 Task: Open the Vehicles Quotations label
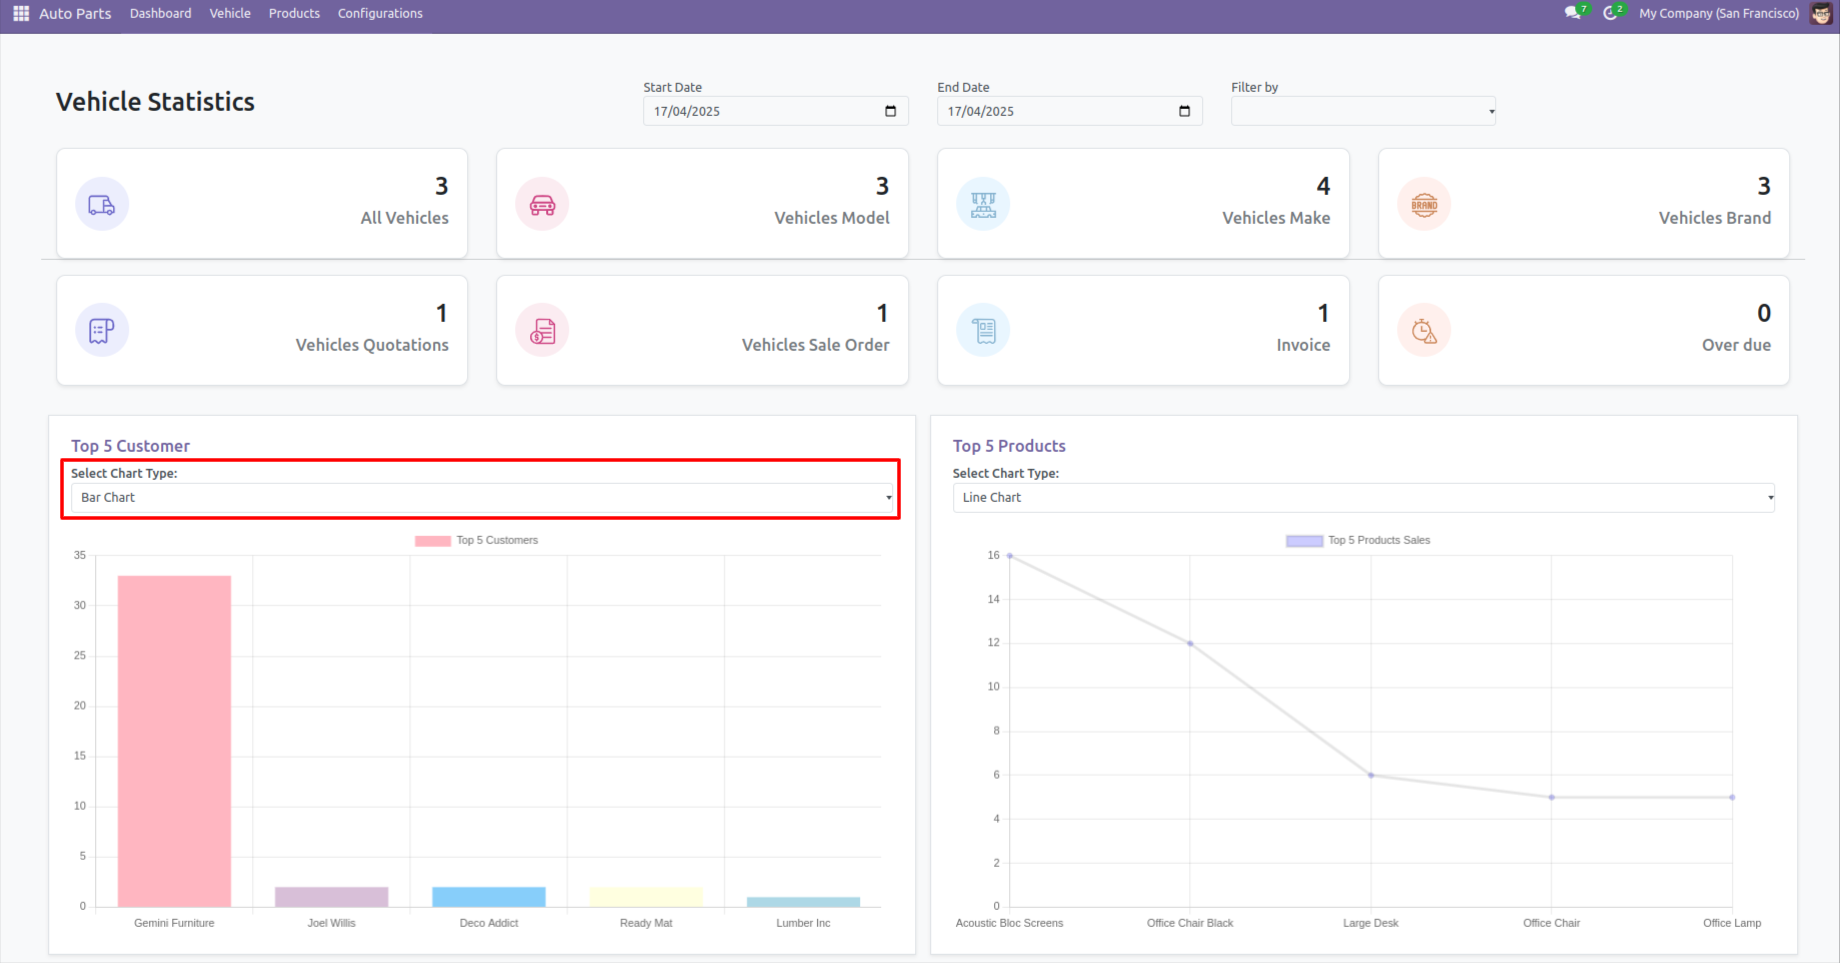[x=372, y=345]
